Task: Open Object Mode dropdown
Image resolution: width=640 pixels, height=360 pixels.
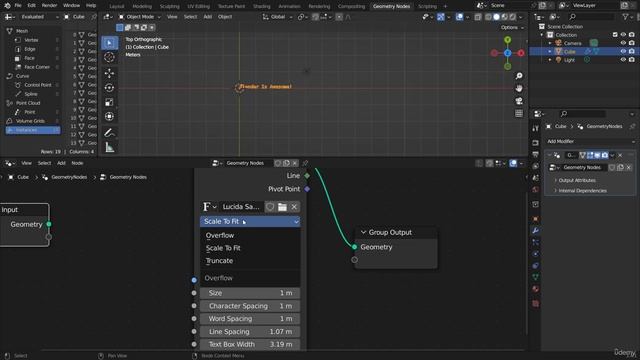Action: pyautogui.click(x=140, y=17)
